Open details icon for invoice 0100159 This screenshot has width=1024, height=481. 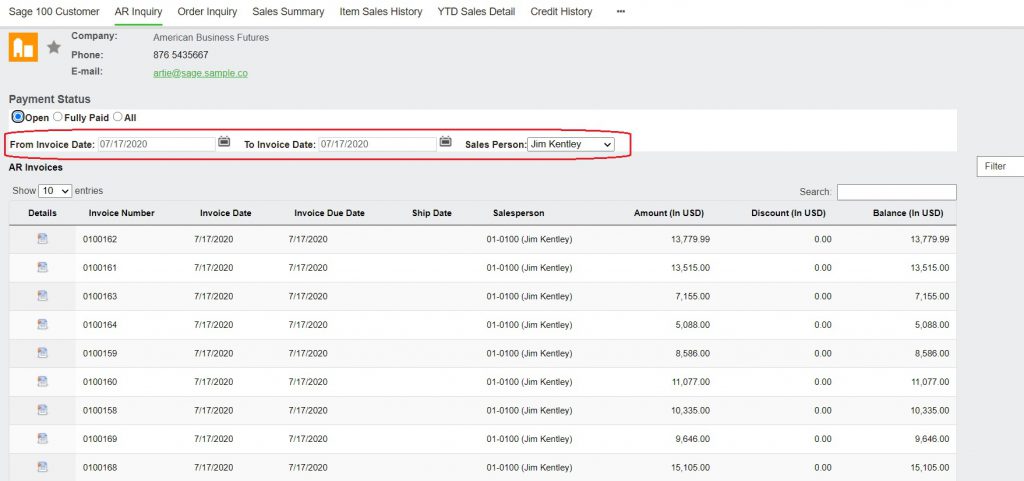pos(42,352)
